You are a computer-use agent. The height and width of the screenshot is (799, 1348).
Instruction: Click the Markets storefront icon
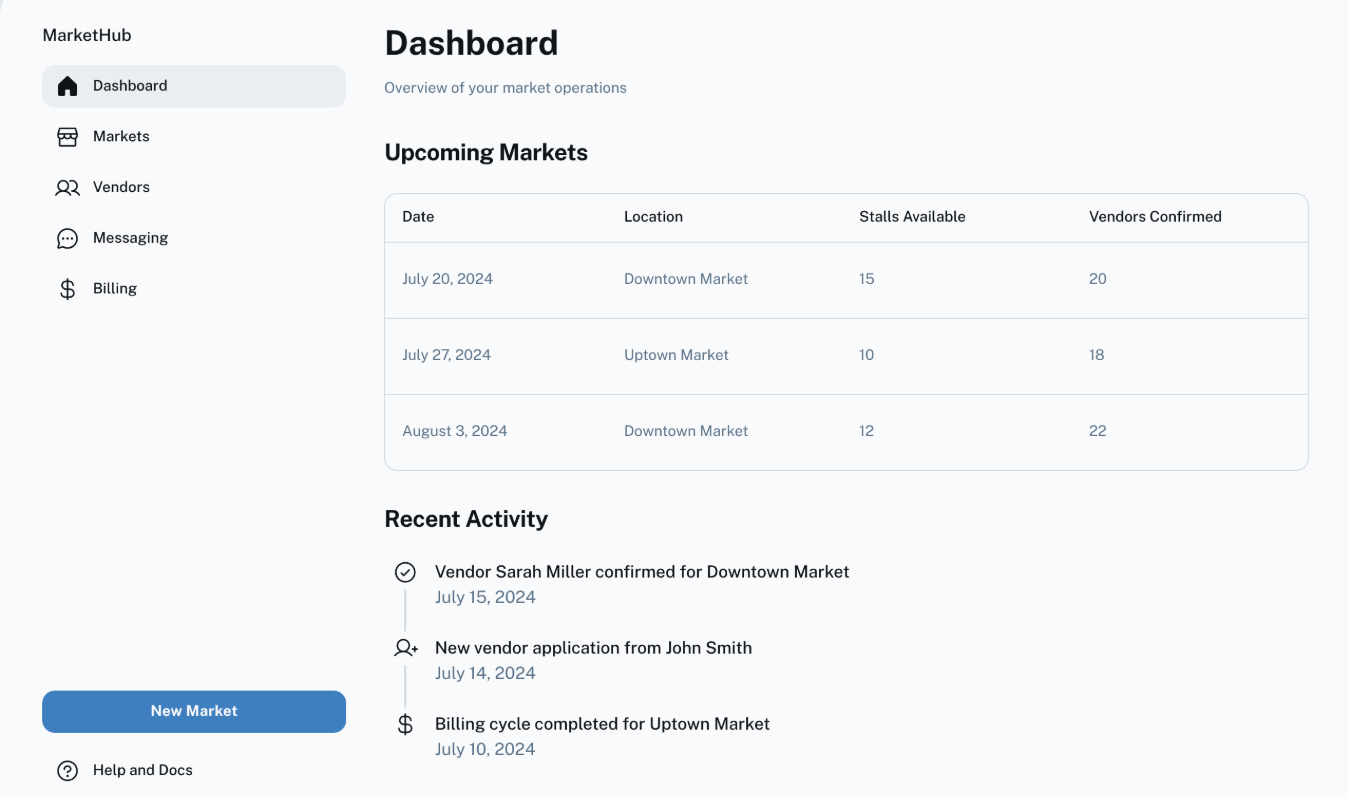(x=67, y=137)
